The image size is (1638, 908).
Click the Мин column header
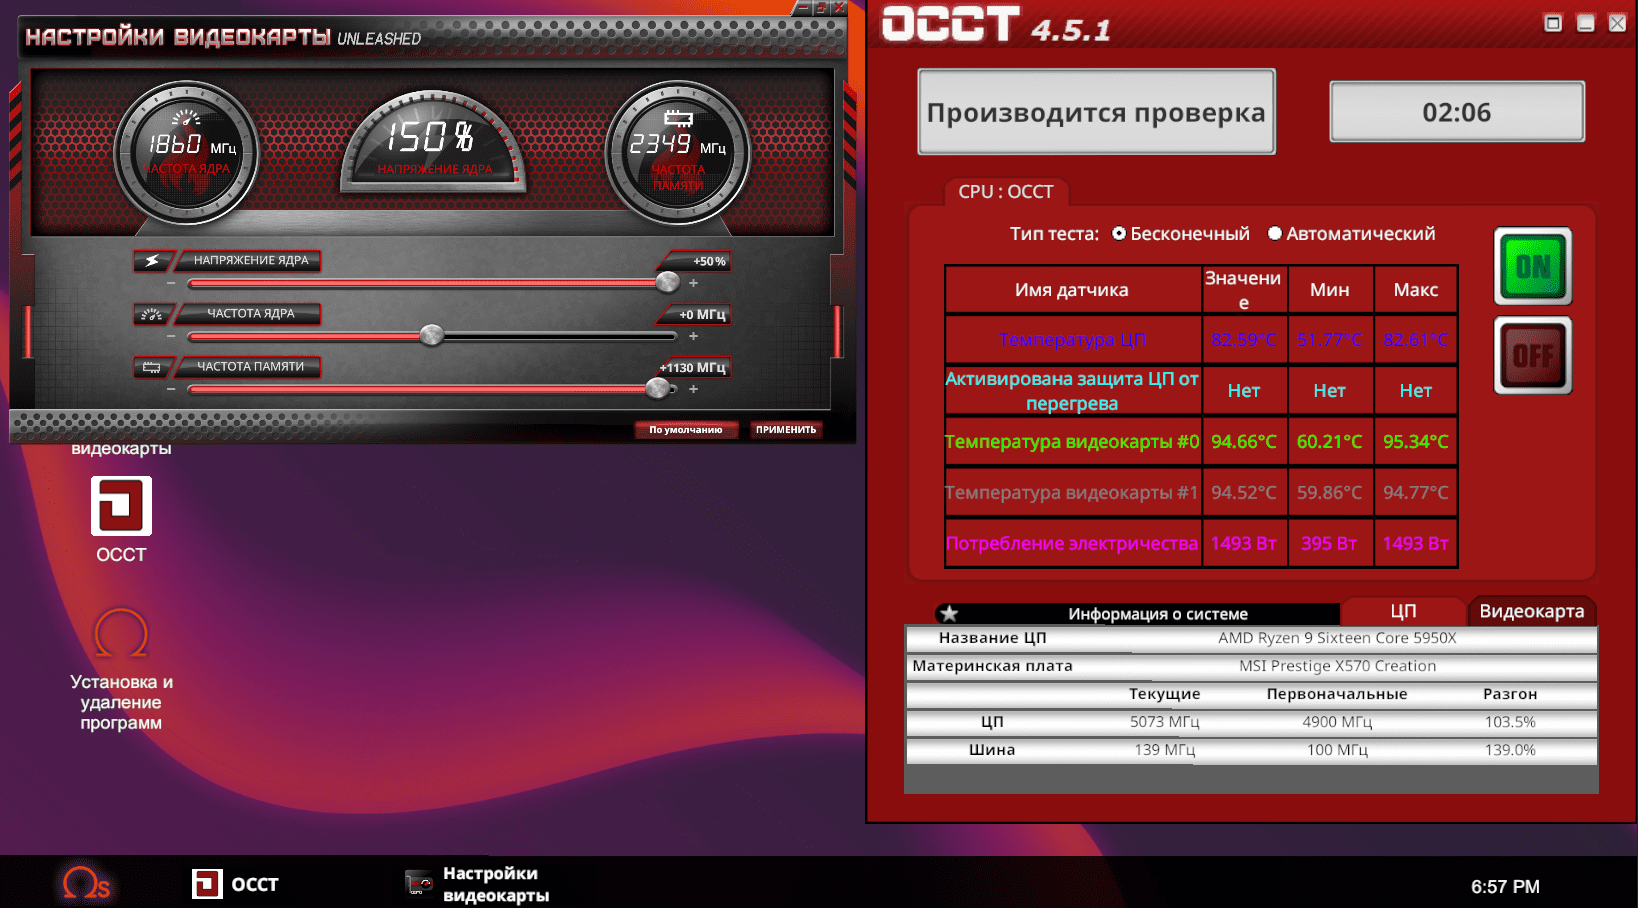[1330, 290]
